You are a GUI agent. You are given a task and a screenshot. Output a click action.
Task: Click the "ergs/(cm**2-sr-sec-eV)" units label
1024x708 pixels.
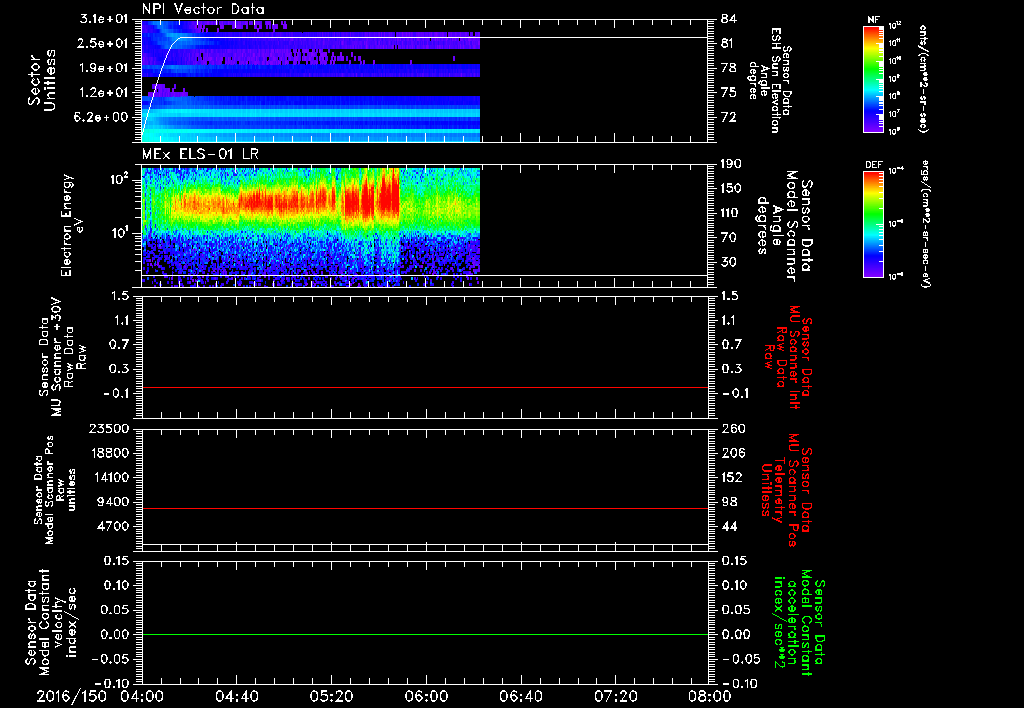pyautogui.click(x=925, y=224)
